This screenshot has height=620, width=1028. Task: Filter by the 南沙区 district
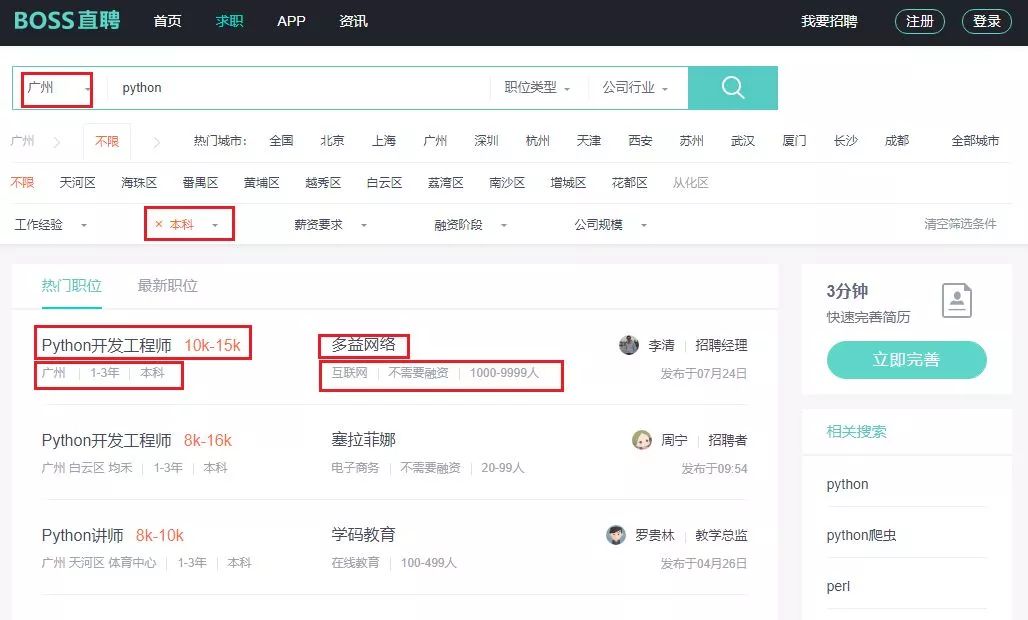[507, 183]
